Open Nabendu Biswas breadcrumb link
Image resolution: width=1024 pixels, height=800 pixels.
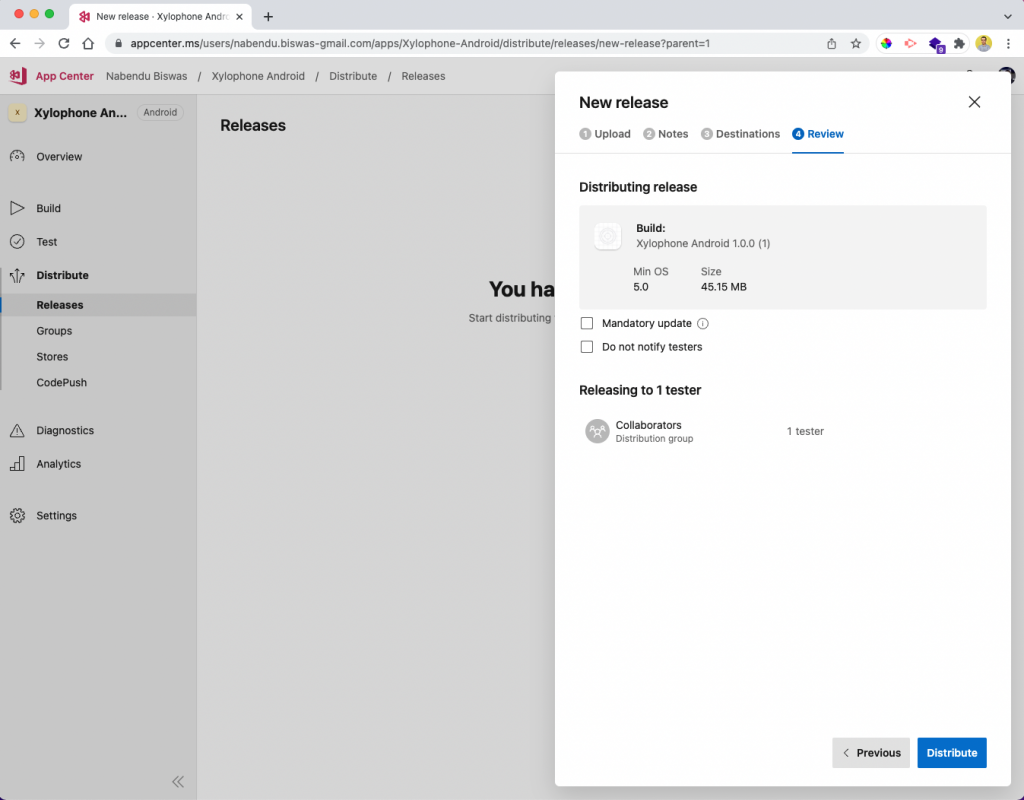tap(146, 76)
